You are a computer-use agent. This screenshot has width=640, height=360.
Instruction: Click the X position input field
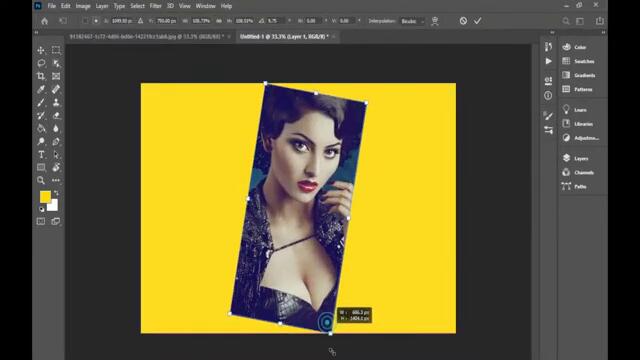click(122, 21)
